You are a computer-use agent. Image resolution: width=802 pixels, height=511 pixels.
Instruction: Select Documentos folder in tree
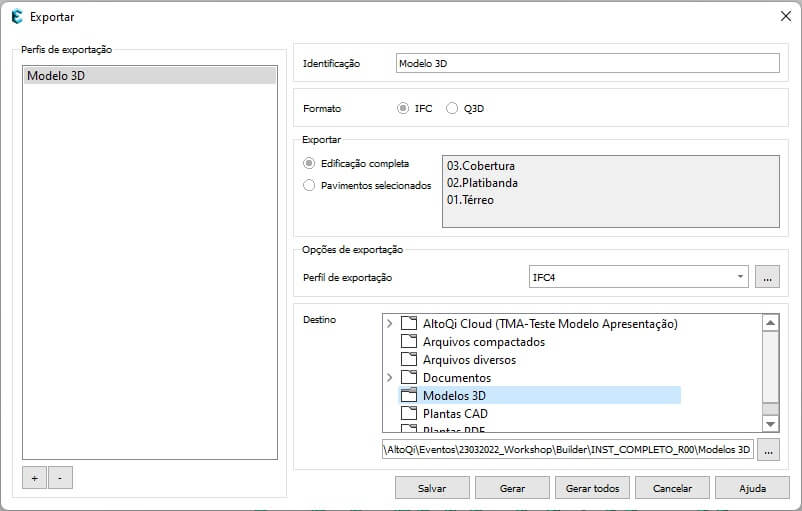pyautogui.click(x=457, y=377)
